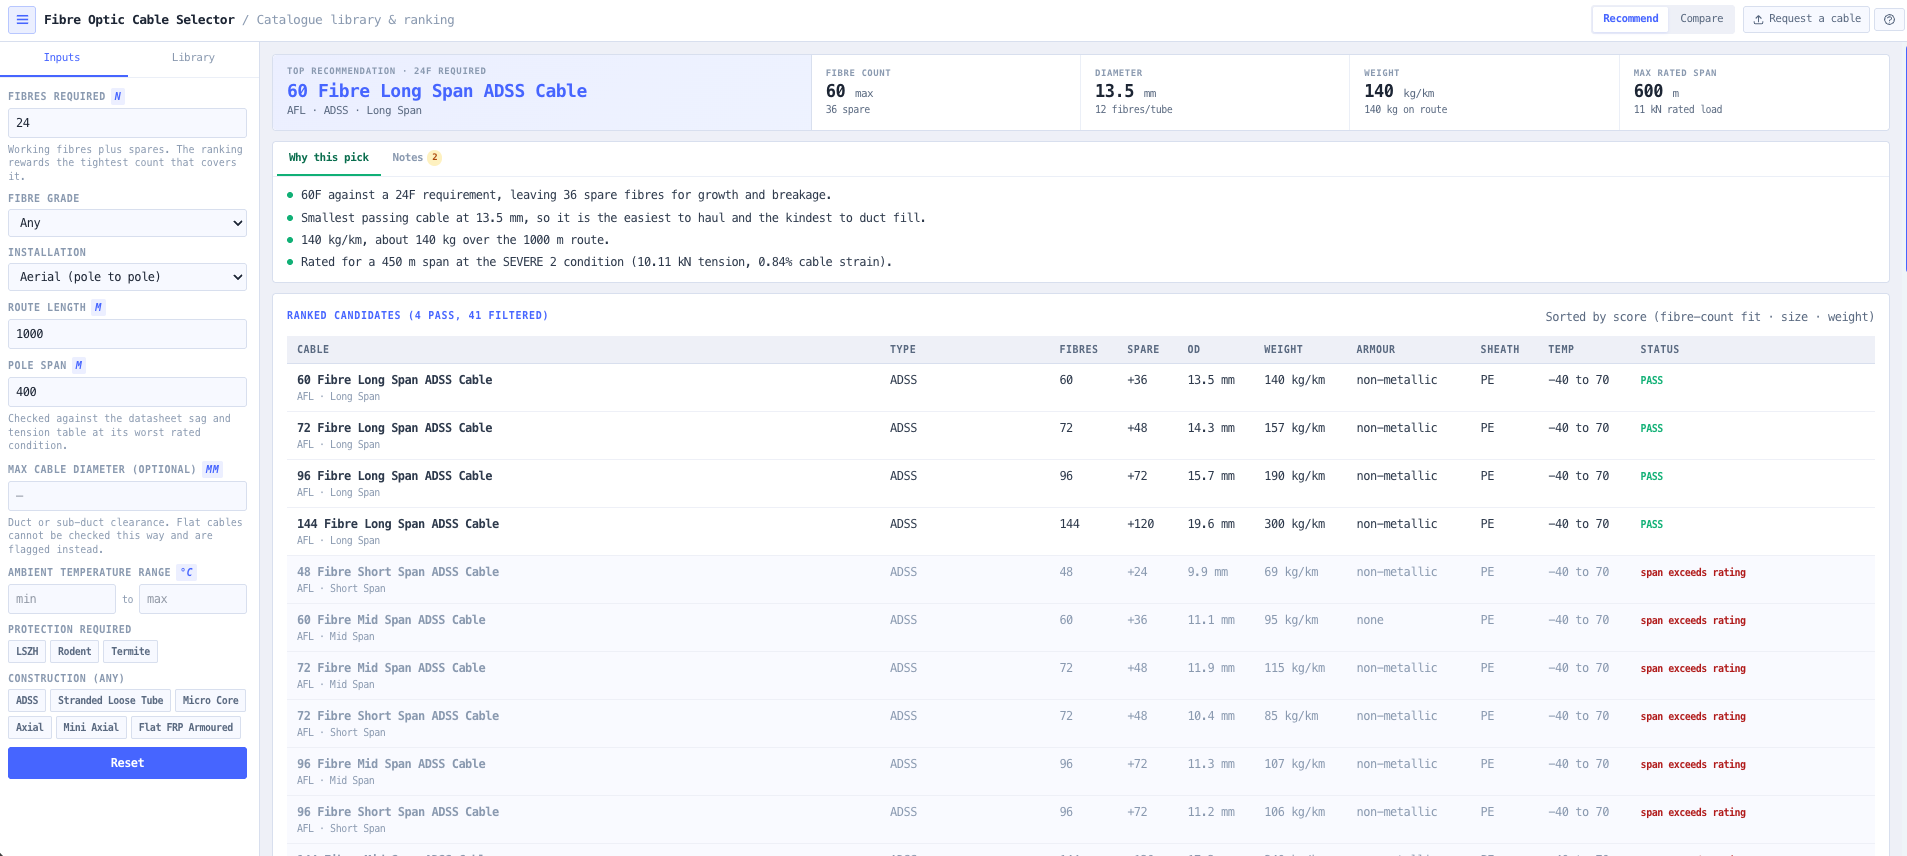Select the 72 Fibre Short Span ADSS row
This screenshot has height=856, width=1907.
pos(1080,724)
